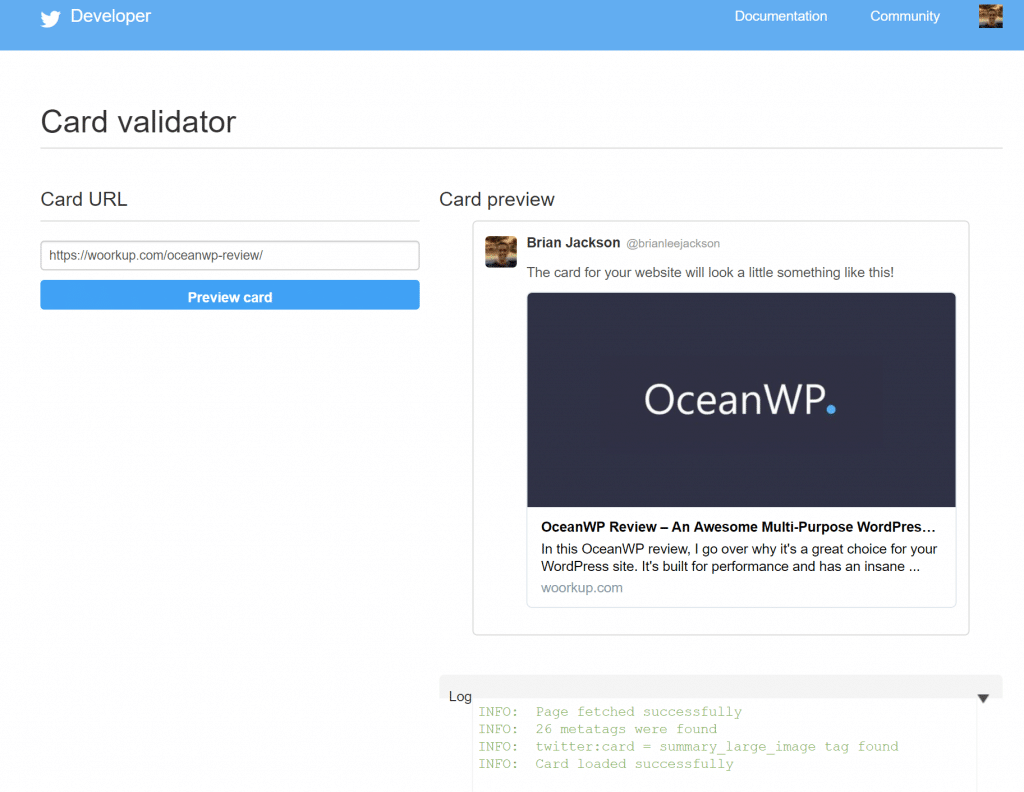Click the Twitter bird logo
The image size is (1024, 792).
pos(50,17)
